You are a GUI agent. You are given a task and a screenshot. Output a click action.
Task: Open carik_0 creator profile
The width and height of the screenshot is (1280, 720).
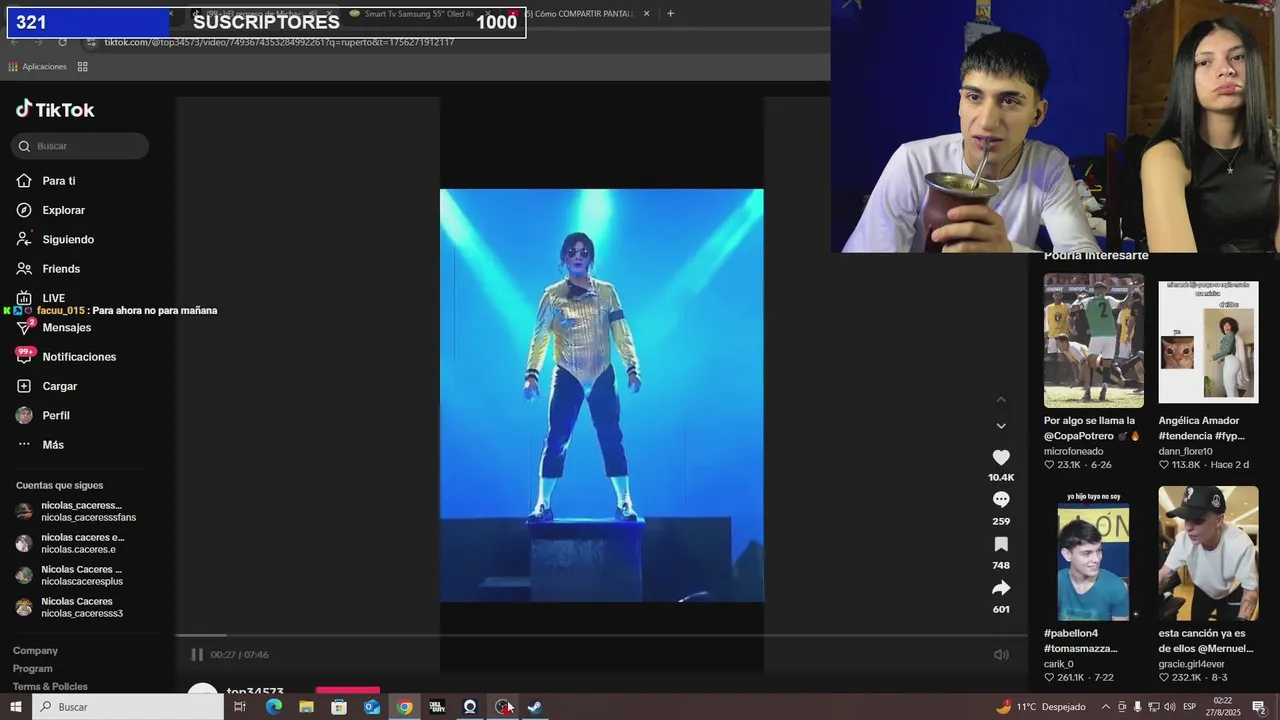[1058, 664]
